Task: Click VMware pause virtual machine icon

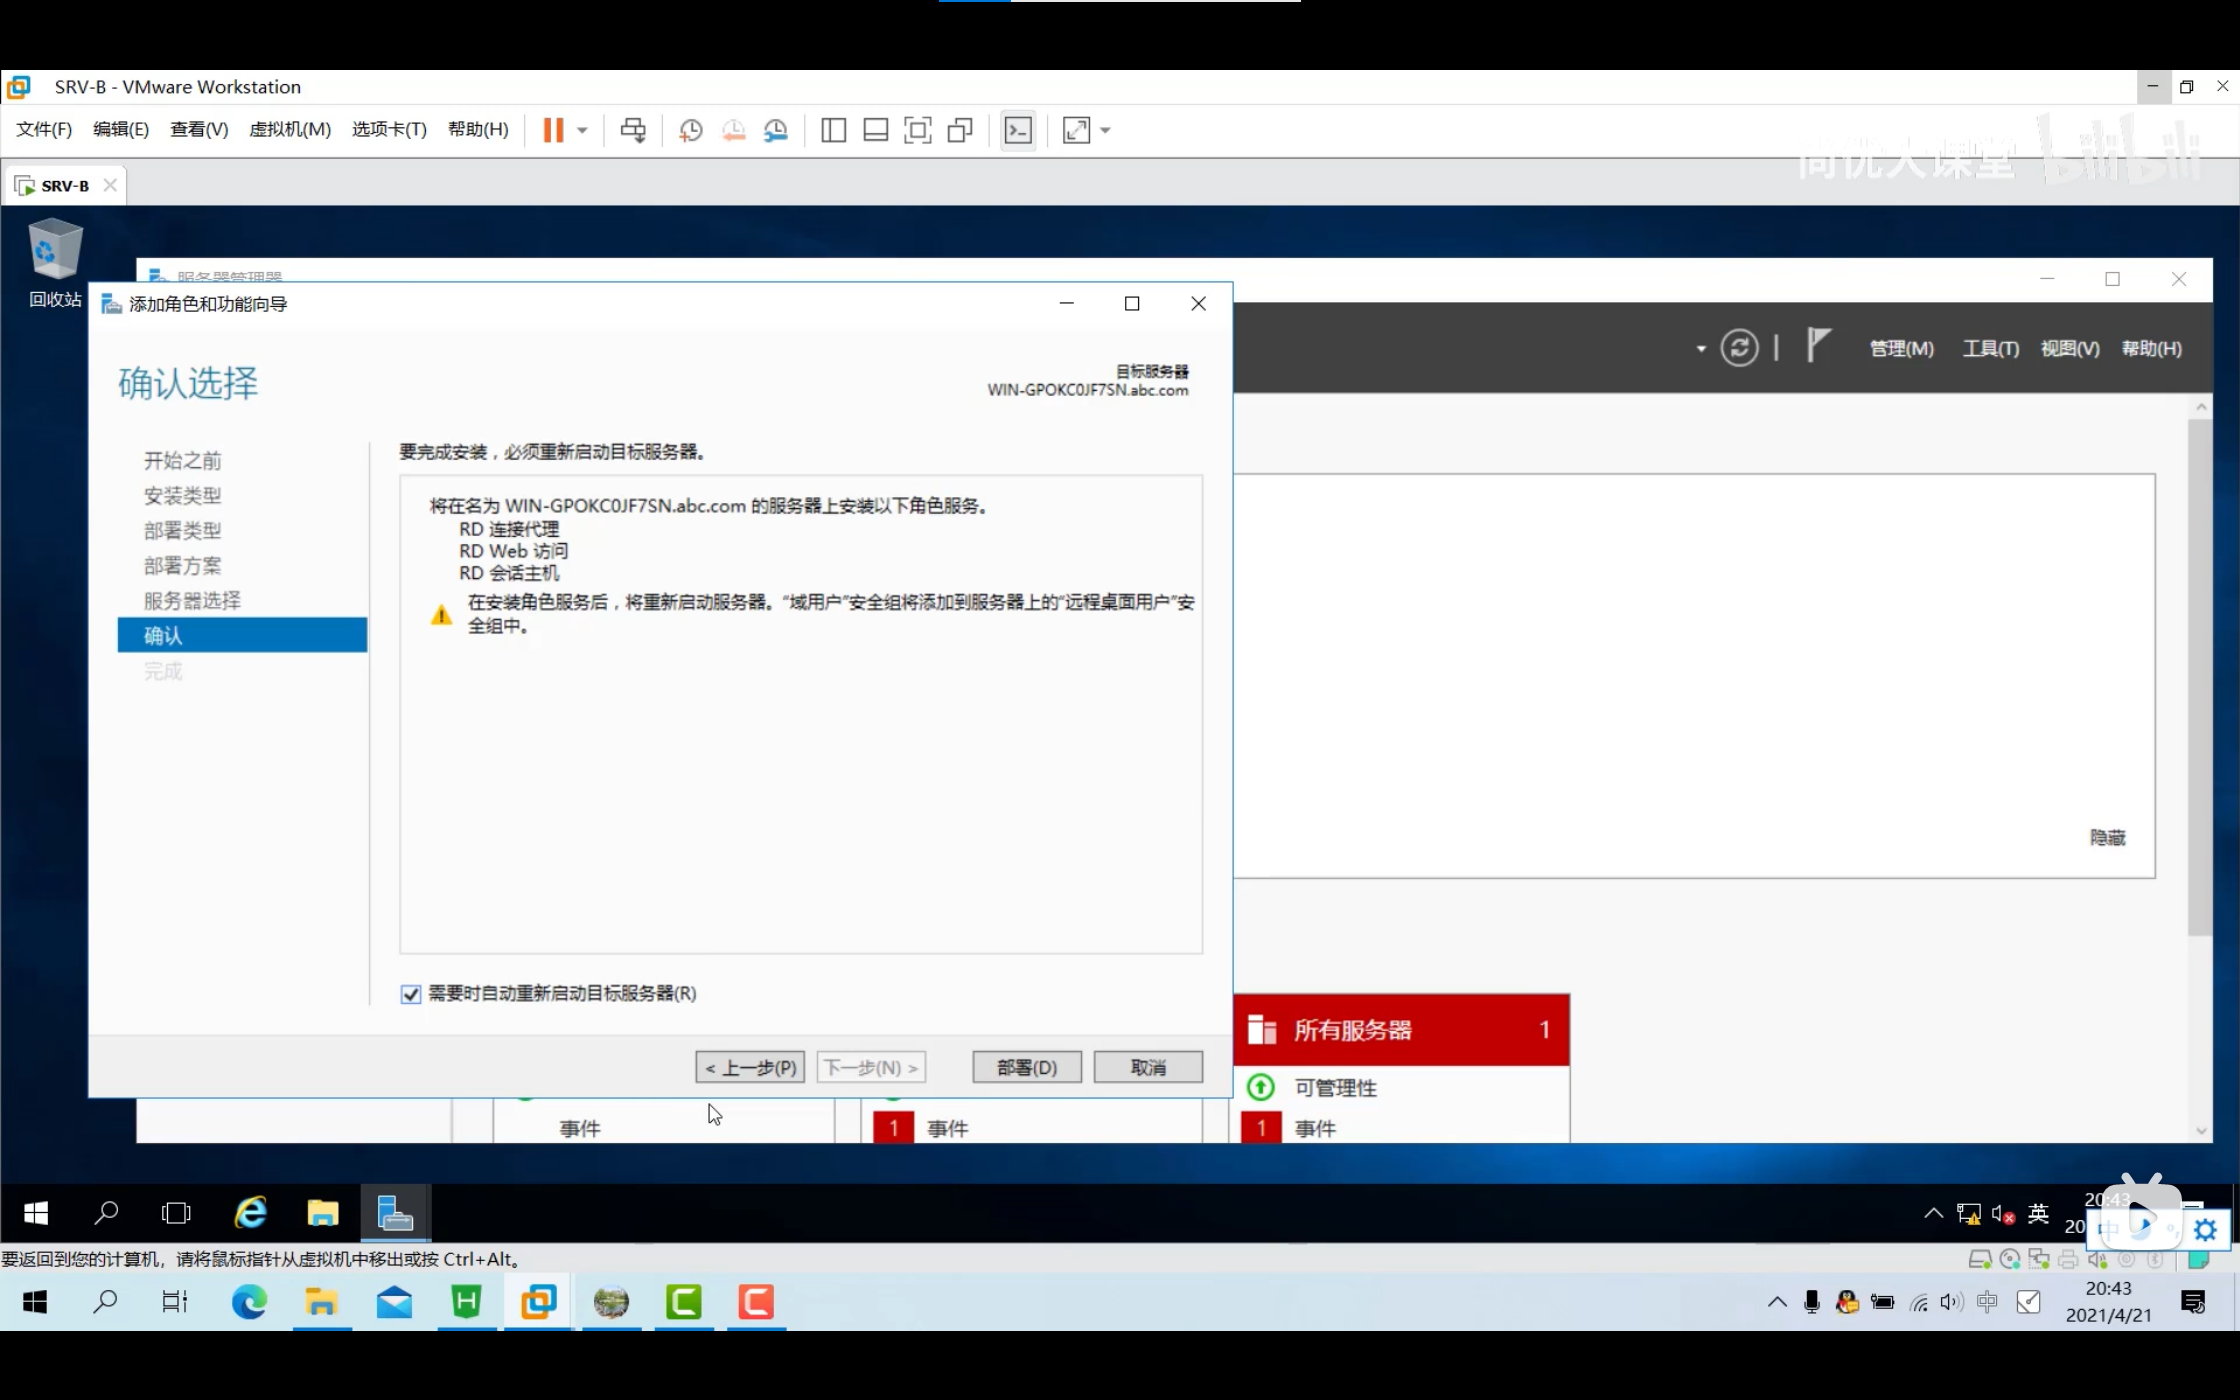Action: click(553, 130)
